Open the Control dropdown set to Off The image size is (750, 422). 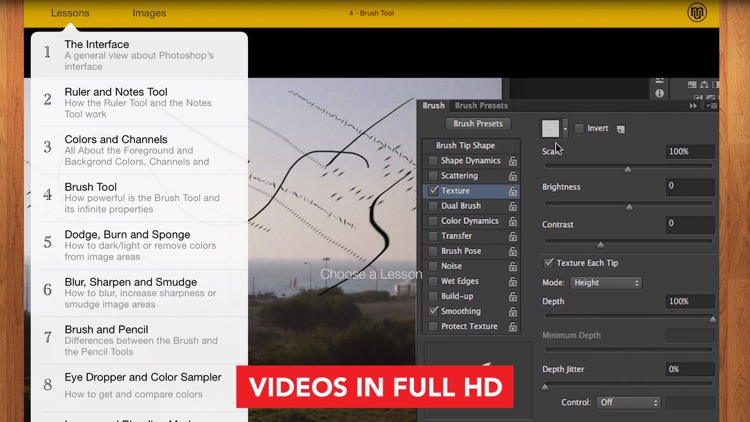tap(629, 402)
